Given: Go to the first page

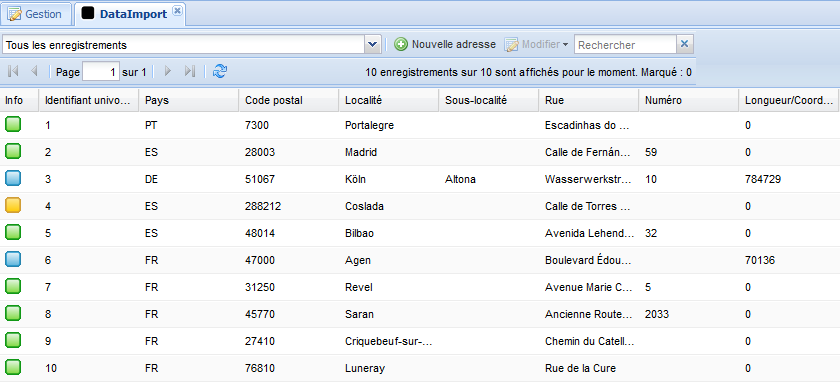Looking at the screenshot, I should point(13,71).
